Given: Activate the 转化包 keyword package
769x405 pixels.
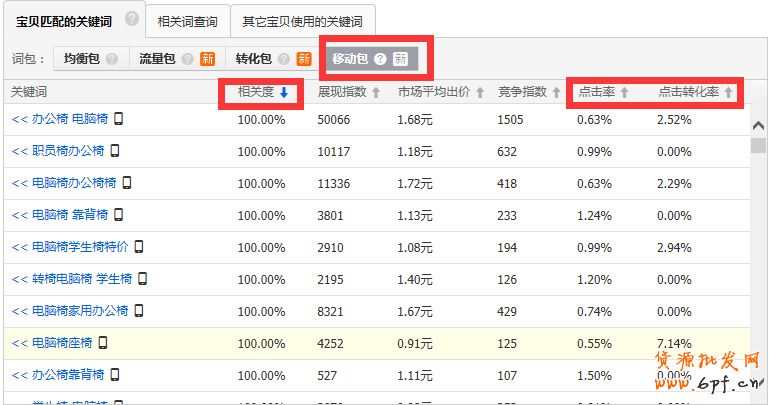Looking at the screenshot, I should (254, 59).
